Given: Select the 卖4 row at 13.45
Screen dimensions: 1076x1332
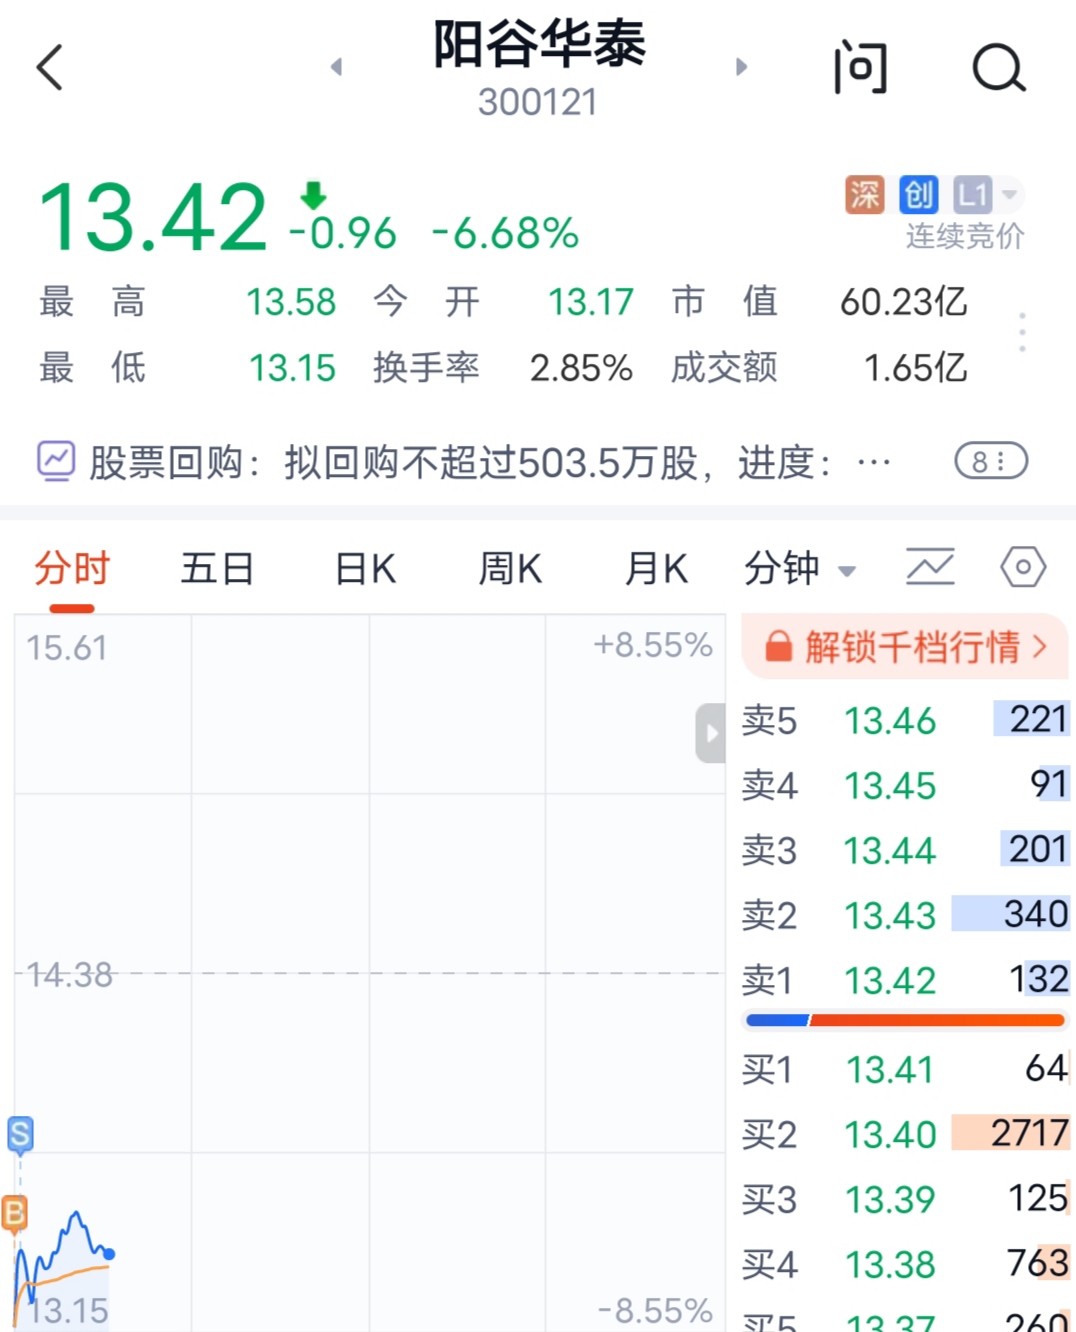Looking at the screenshot, I should tap(905, 785).
